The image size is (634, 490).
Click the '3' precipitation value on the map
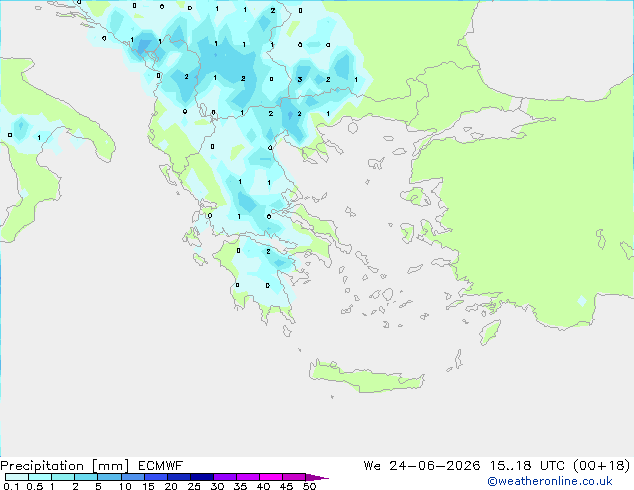tap(300, 79)
